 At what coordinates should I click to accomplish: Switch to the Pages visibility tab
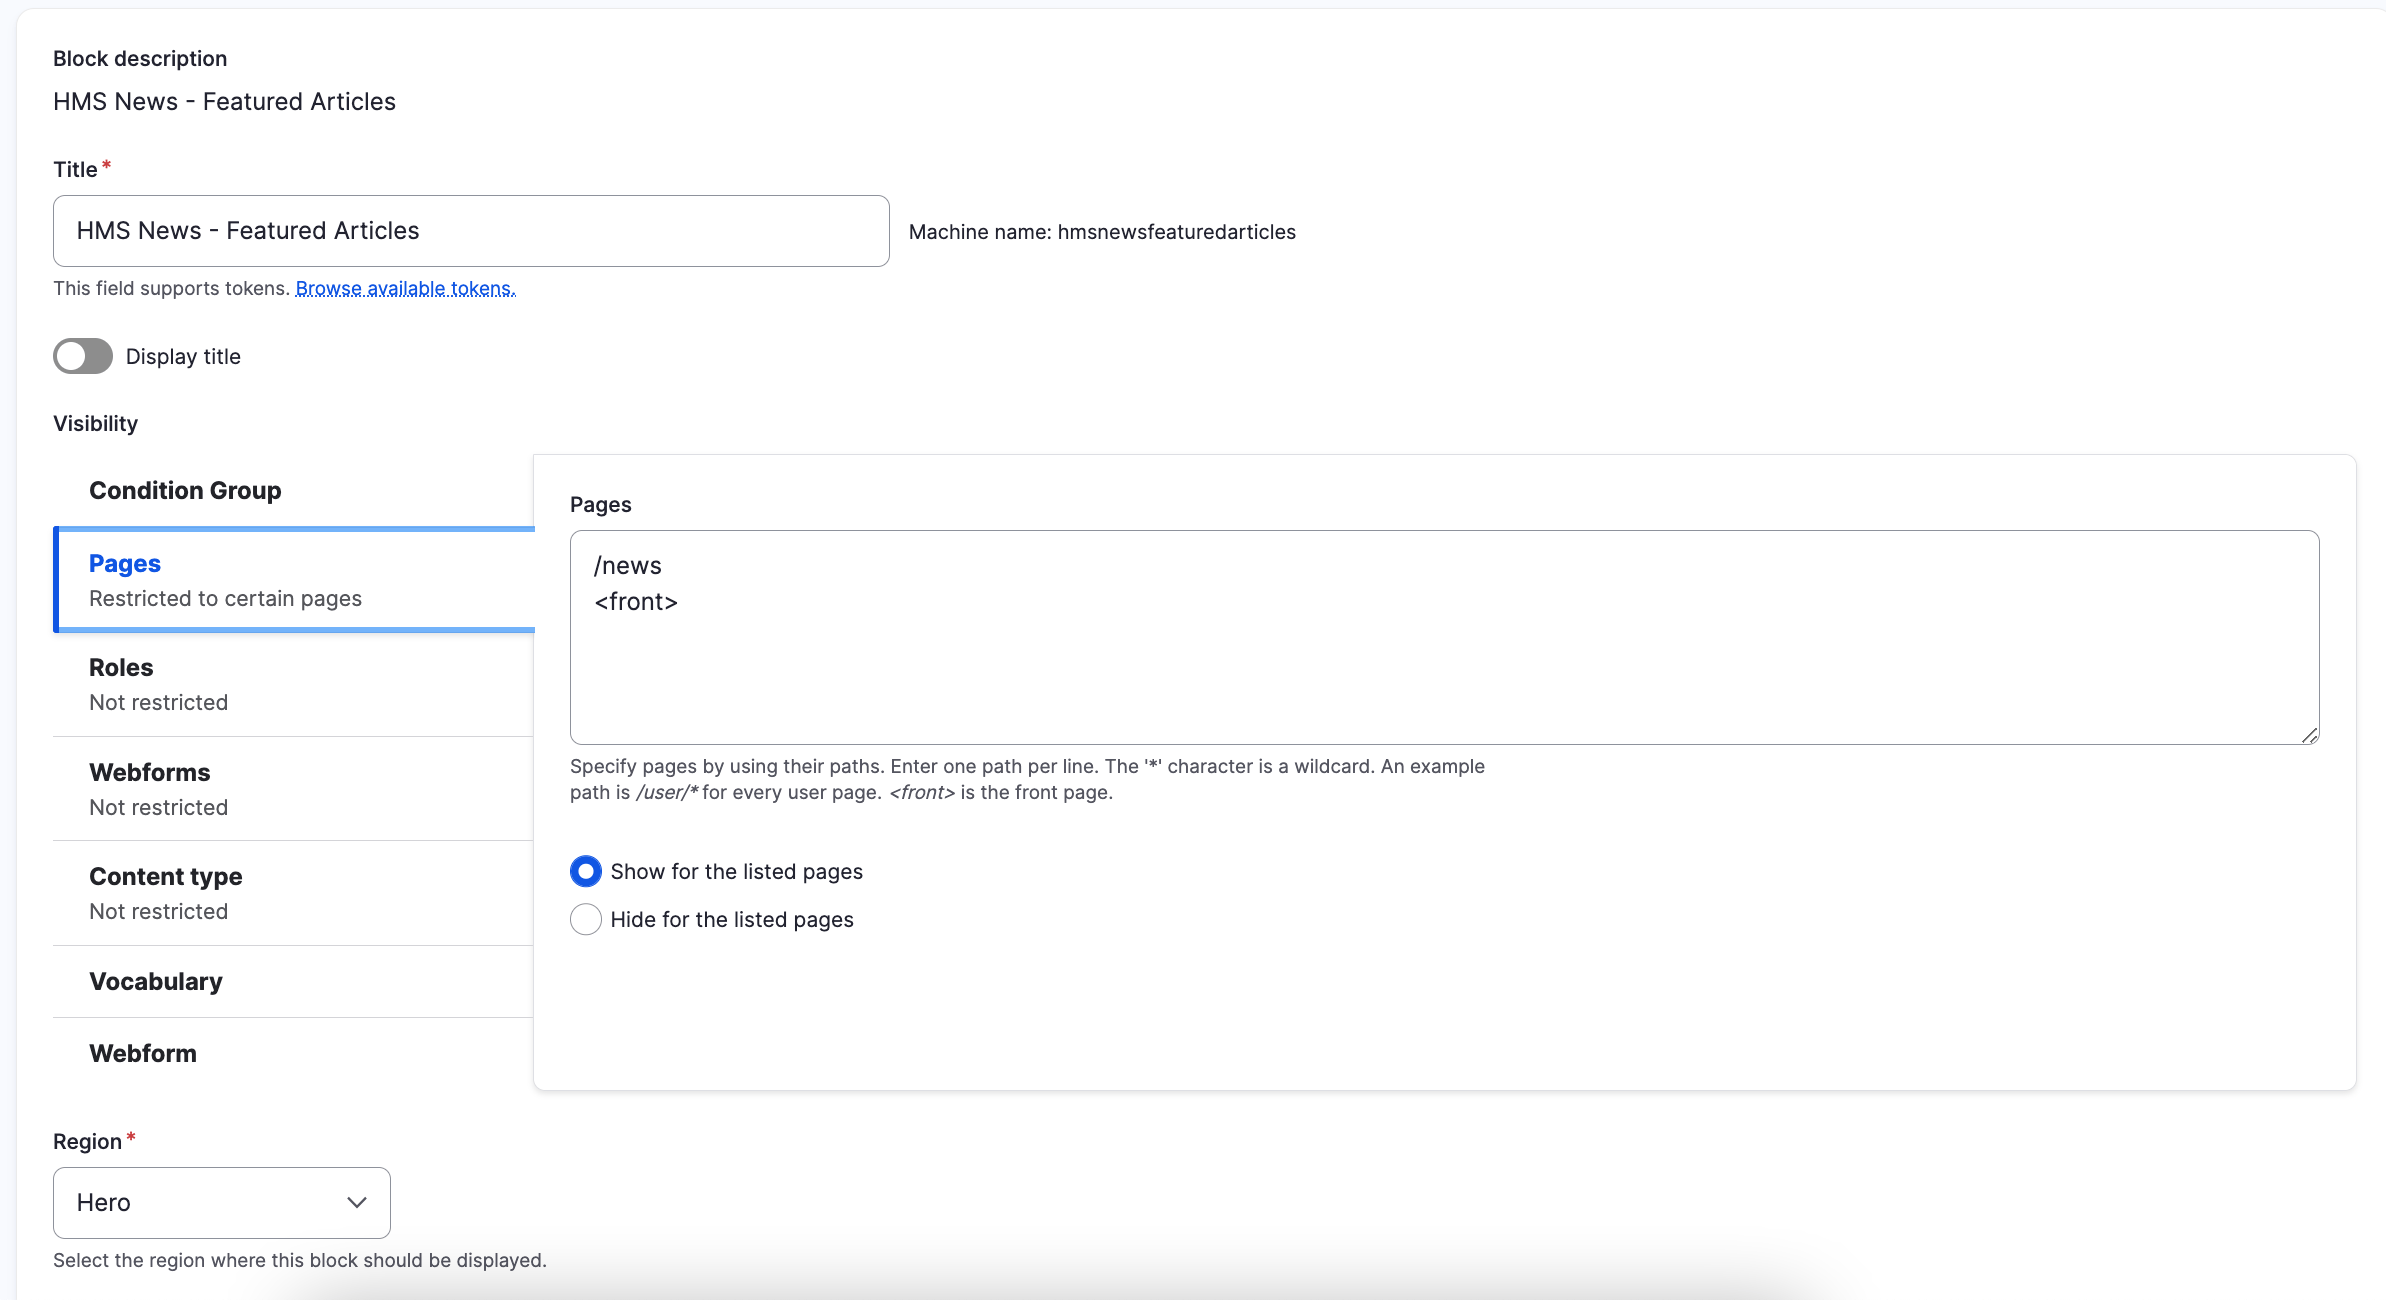125,564
